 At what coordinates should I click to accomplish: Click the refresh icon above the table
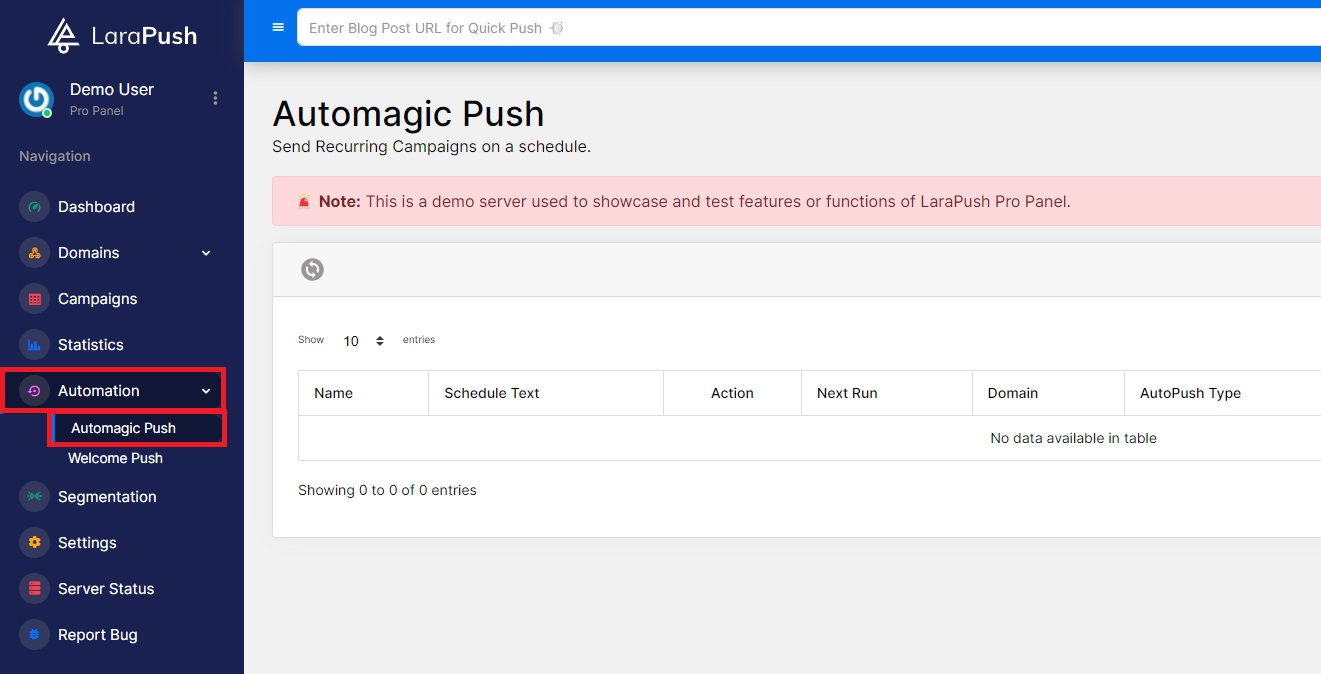click(x=312, y=269)
